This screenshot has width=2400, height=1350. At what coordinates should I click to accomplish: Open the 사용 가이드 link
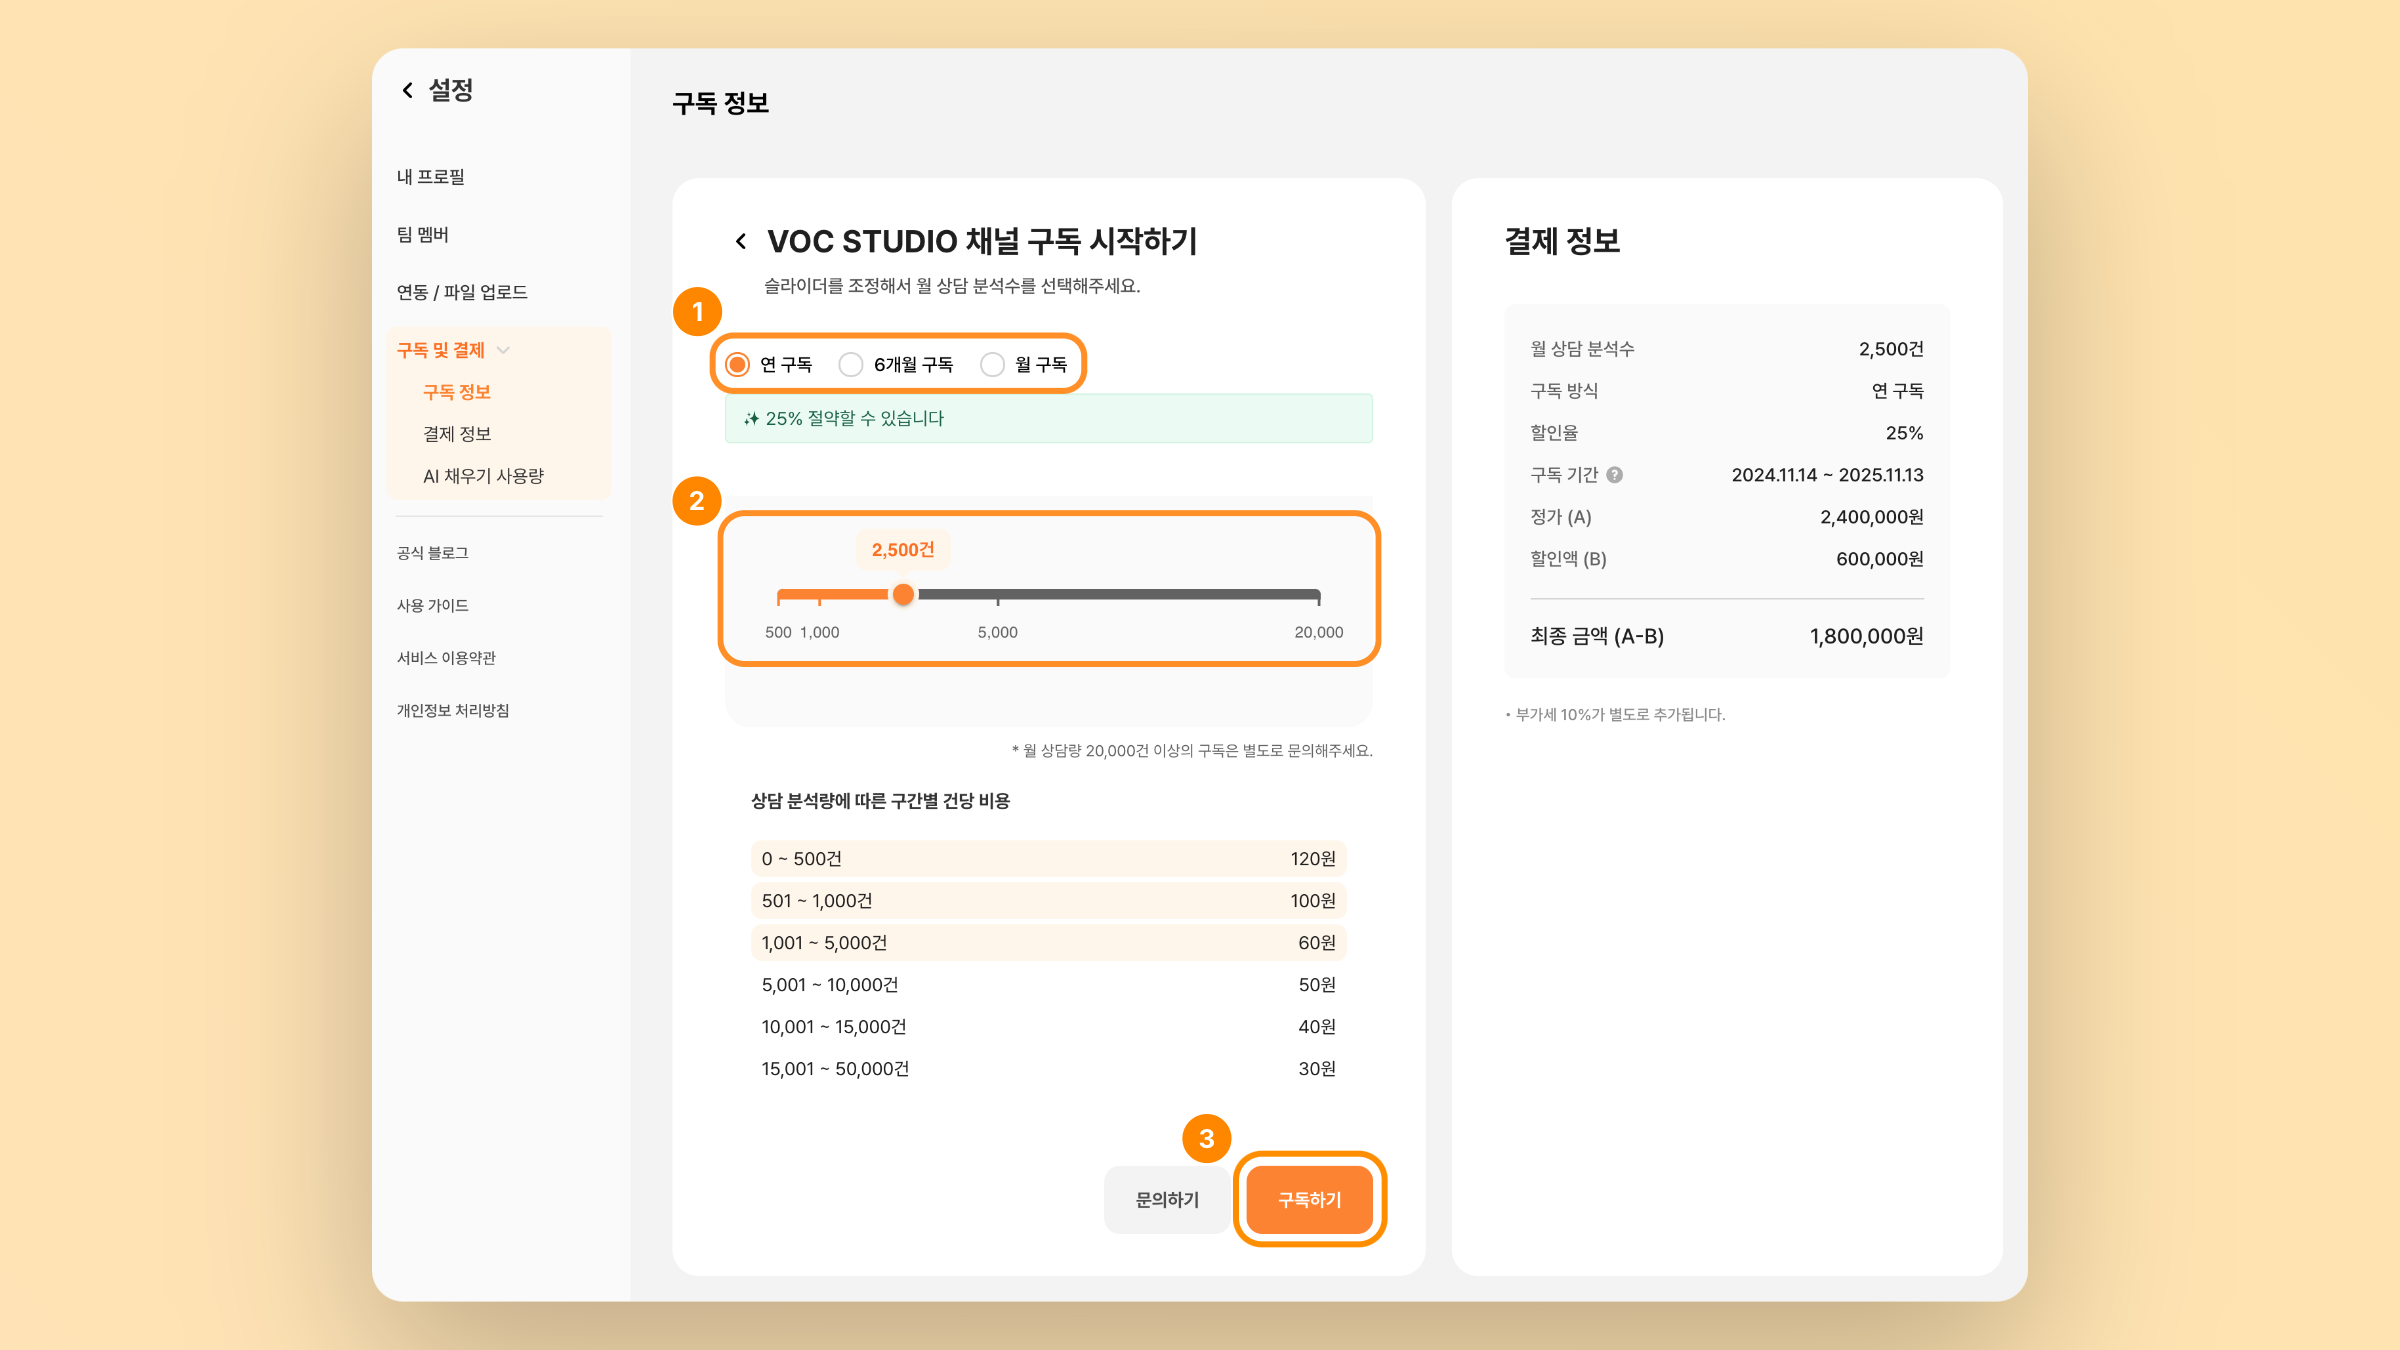pos(432,605)
